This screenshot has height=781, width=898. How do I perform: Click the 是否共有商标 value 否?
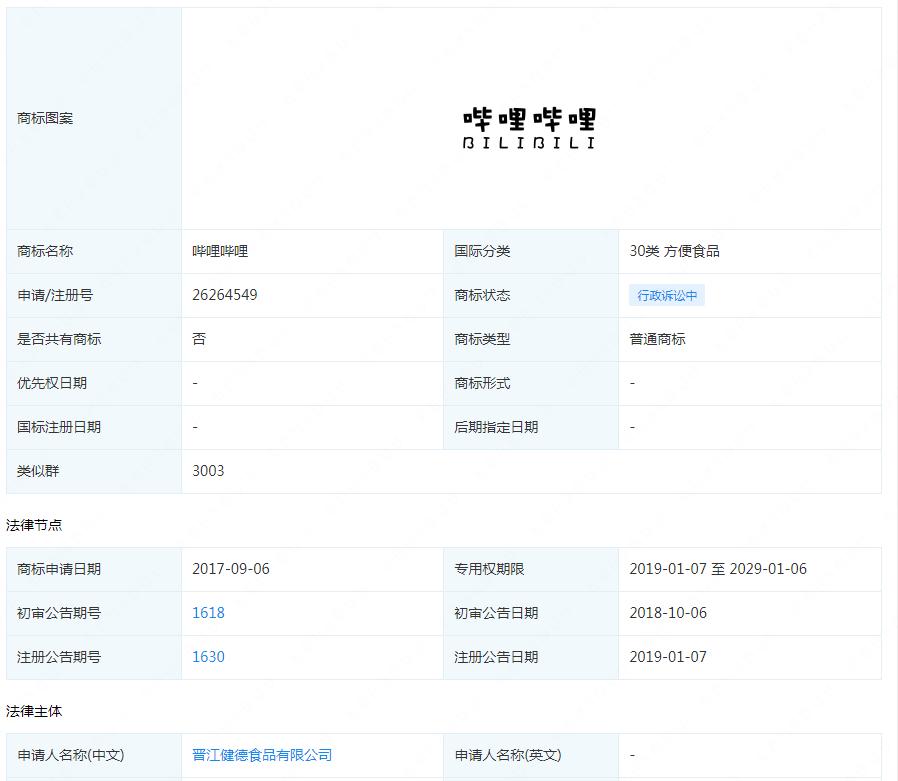click(x=197, y=339)
